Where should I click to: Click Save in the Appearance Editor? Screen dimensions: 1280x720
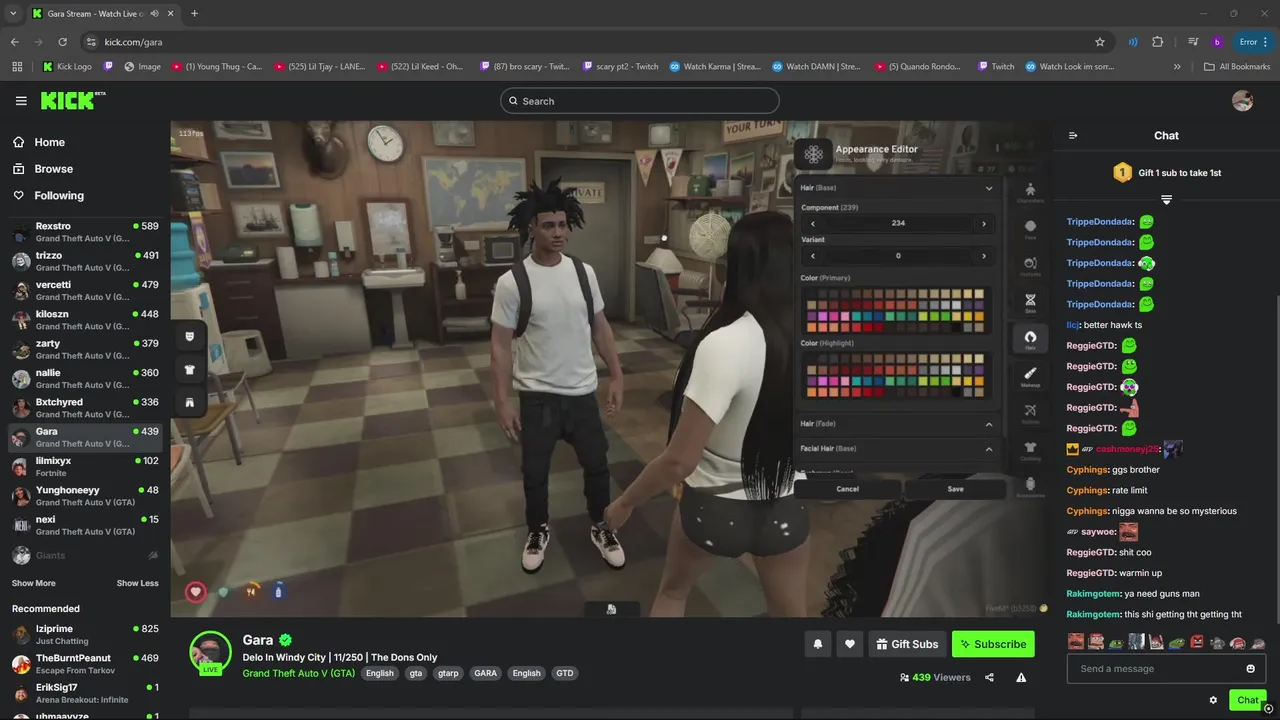coord(955,489)
